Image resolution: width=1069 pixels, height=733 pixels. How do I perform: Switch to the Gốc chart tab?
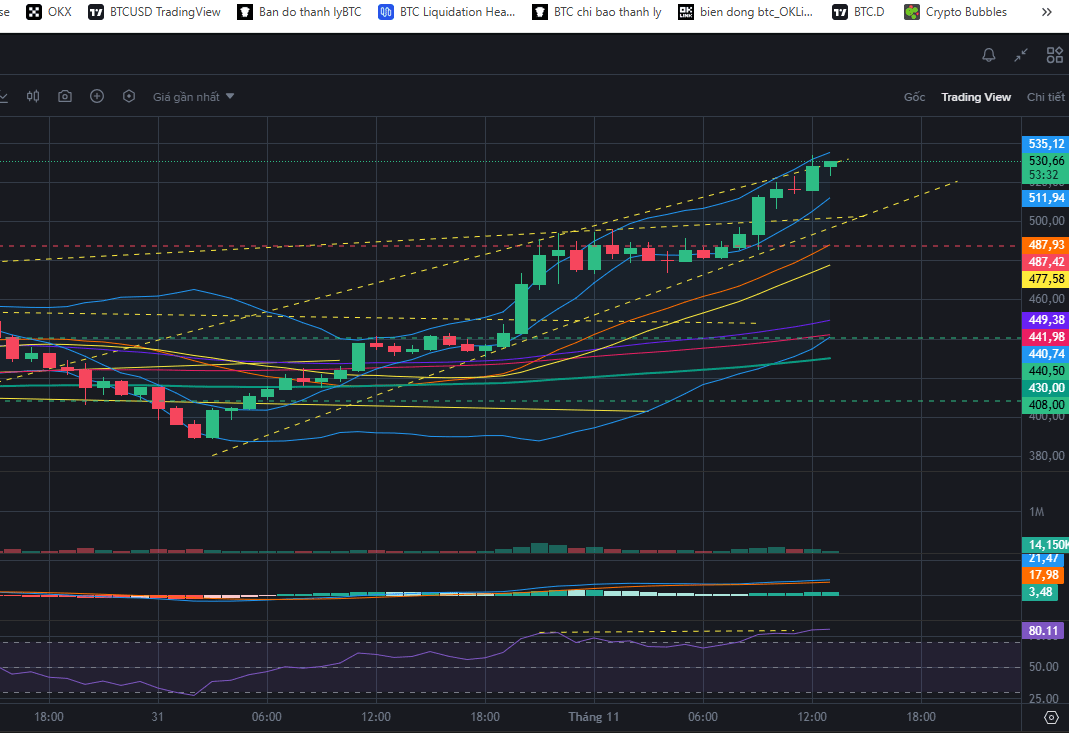pyautogui.click(x=914, y=97)
